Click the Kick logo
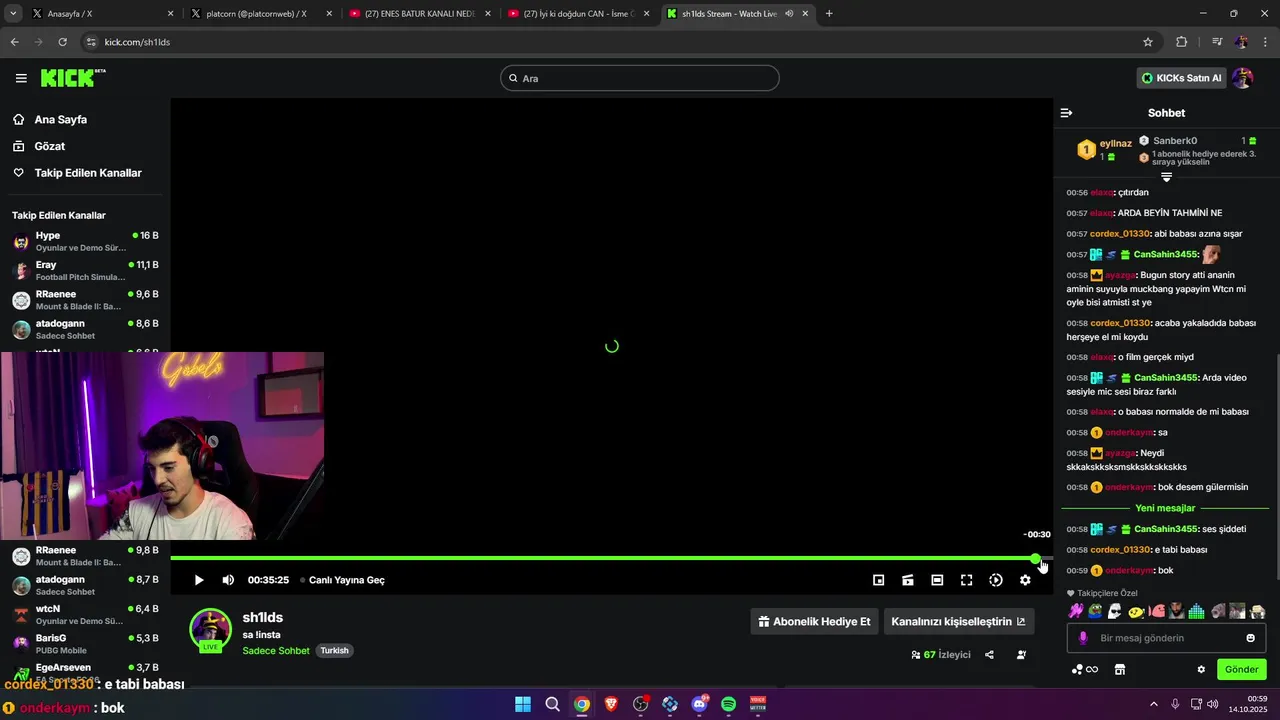Image resolution: width=1280 pixels, height=720 pixels. pyautogui.click(x=73, y=78)
